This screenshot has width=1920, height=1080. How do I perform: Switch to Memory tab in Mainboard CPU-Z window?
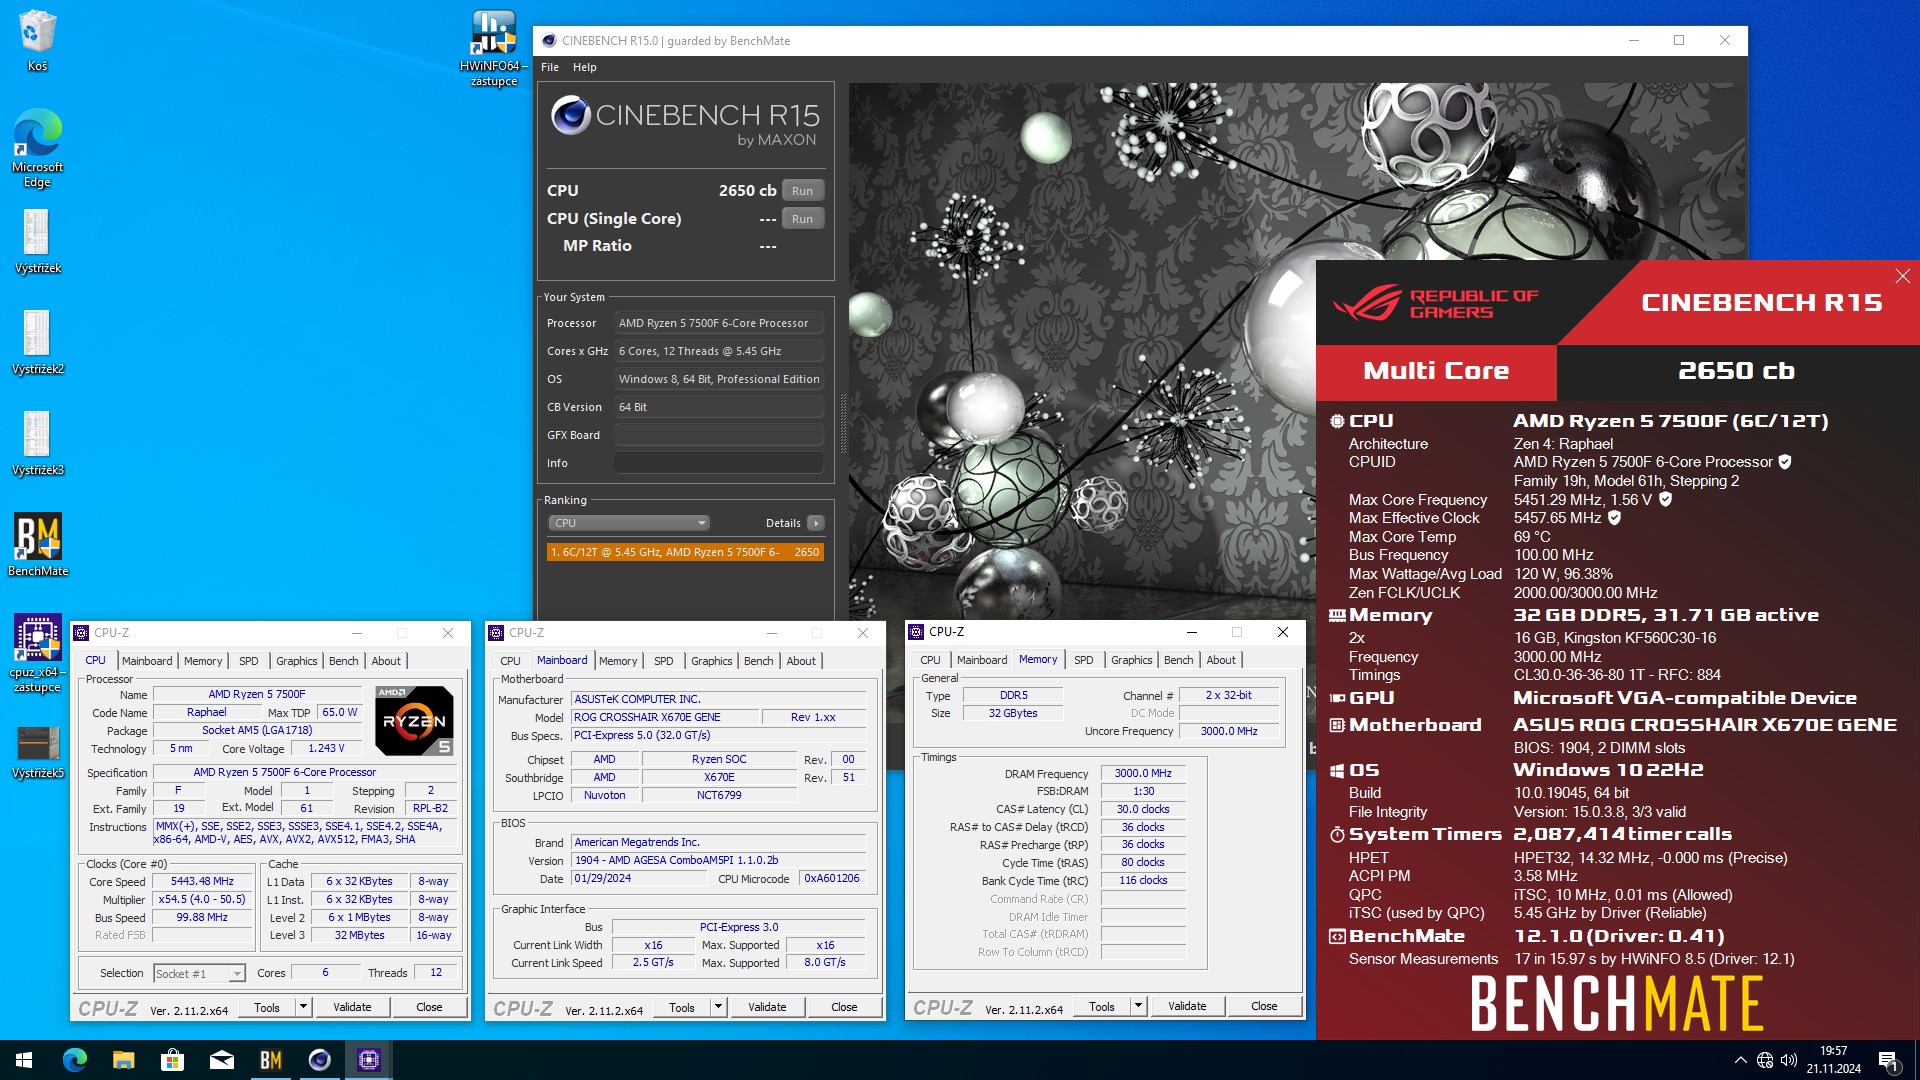tap(618, 661)
